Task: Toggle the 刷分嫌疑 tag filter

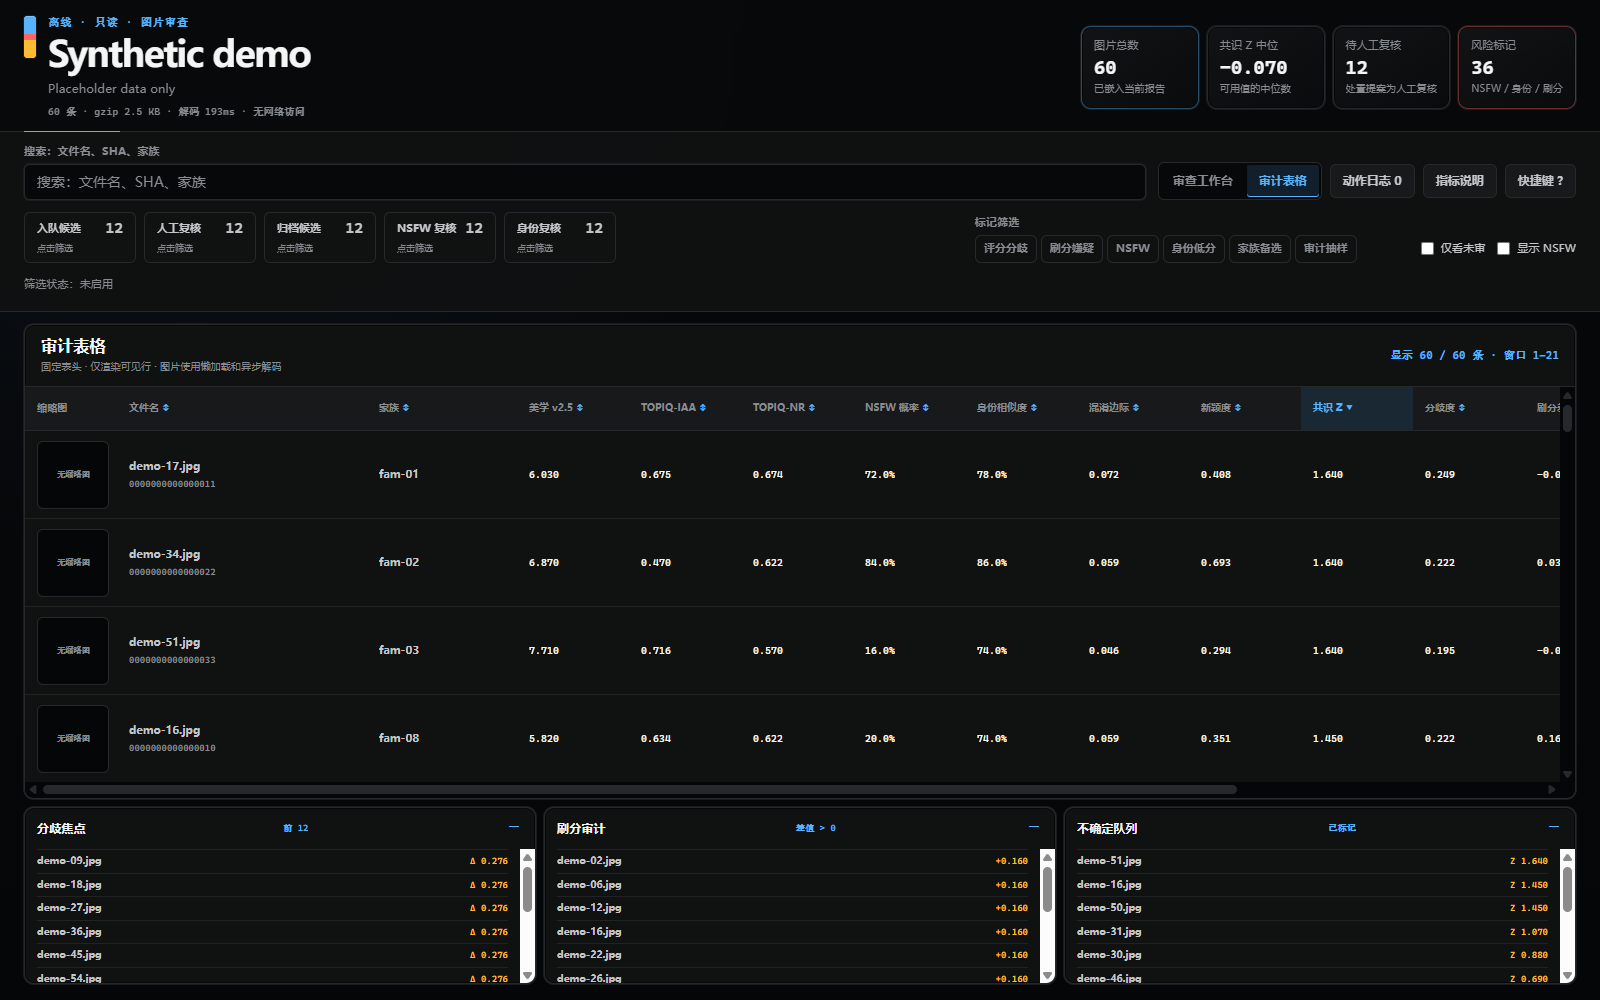Action: [1071, 249]
